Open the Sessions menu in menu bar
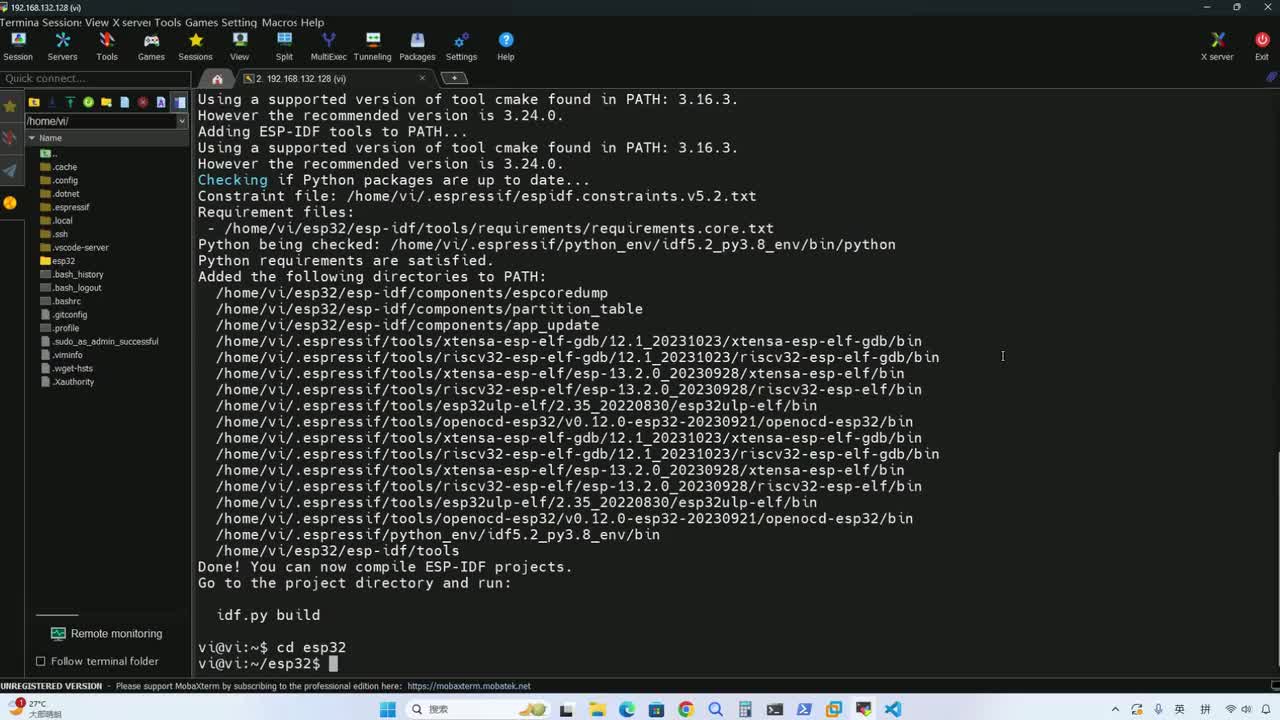The height and width of the screenshot is (720, 1280). coord(60,22)
